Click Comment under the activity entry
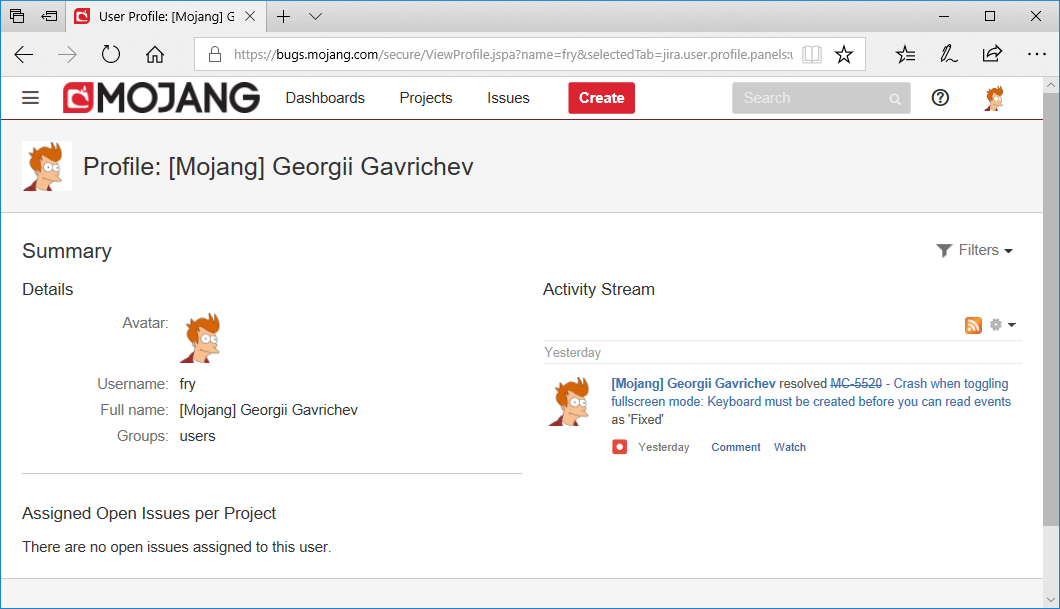Image resolution: width=1060 pixels, height=609 pixels. [736, 447]
